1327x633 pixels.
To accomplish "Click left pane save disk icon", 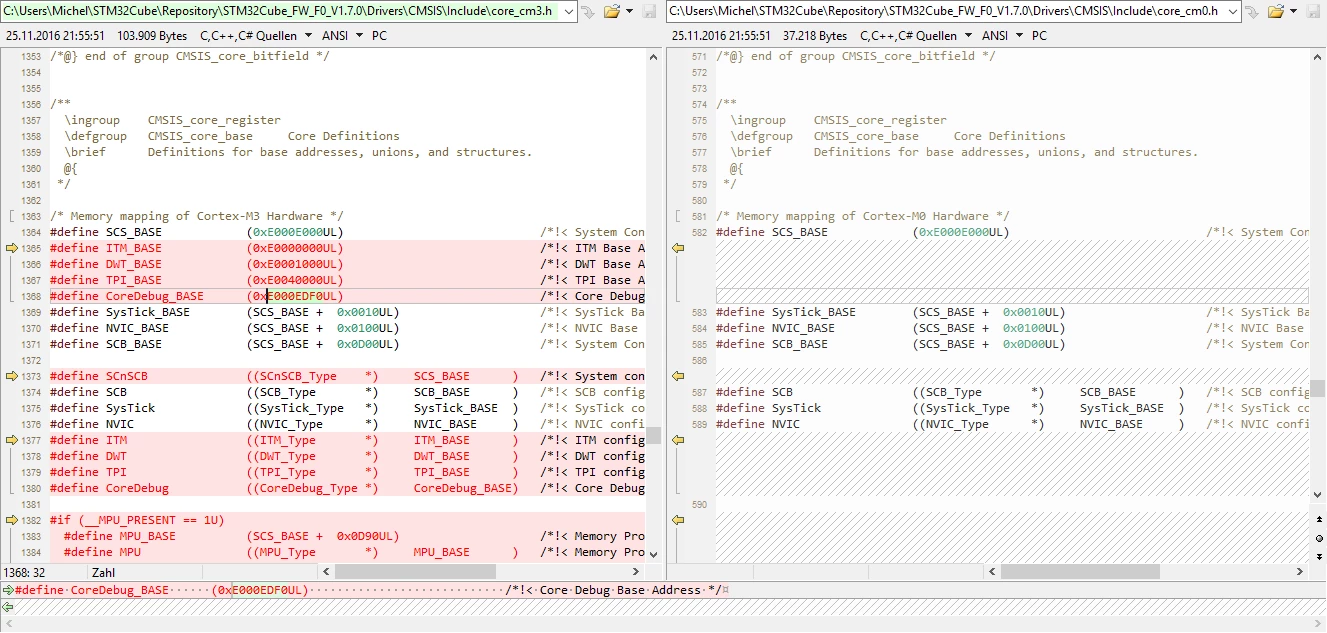I will tap(650, 12).
